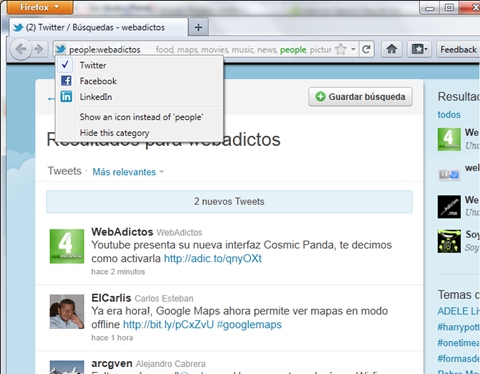Screen dimensions: 480x374
Task: Choose Facebook icon in people search menu
Action: 66,81
